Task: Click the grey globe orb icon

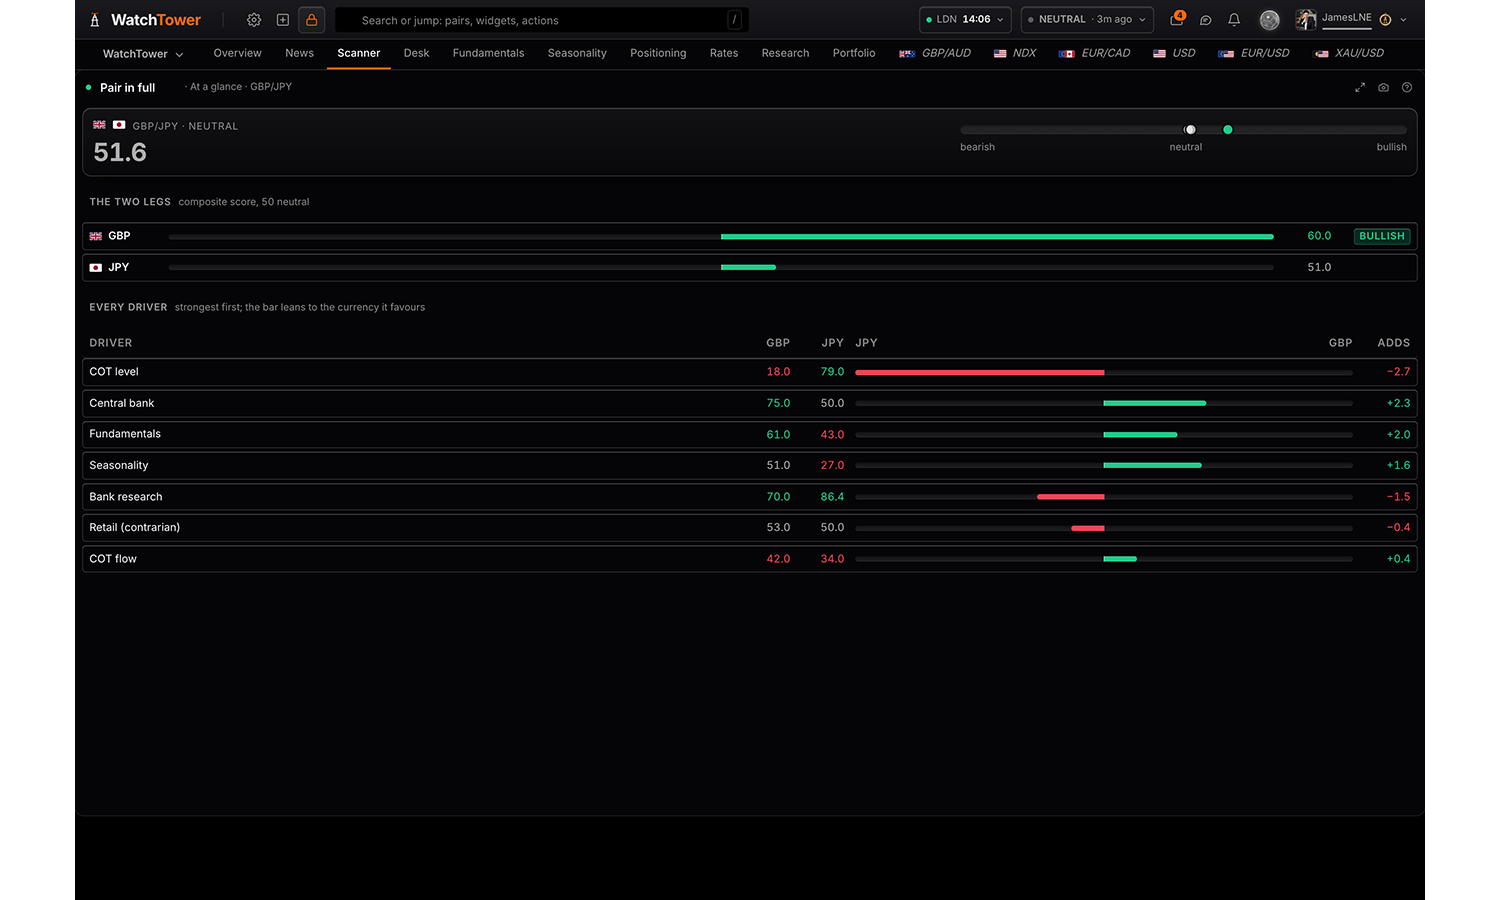Action: 1269,20
